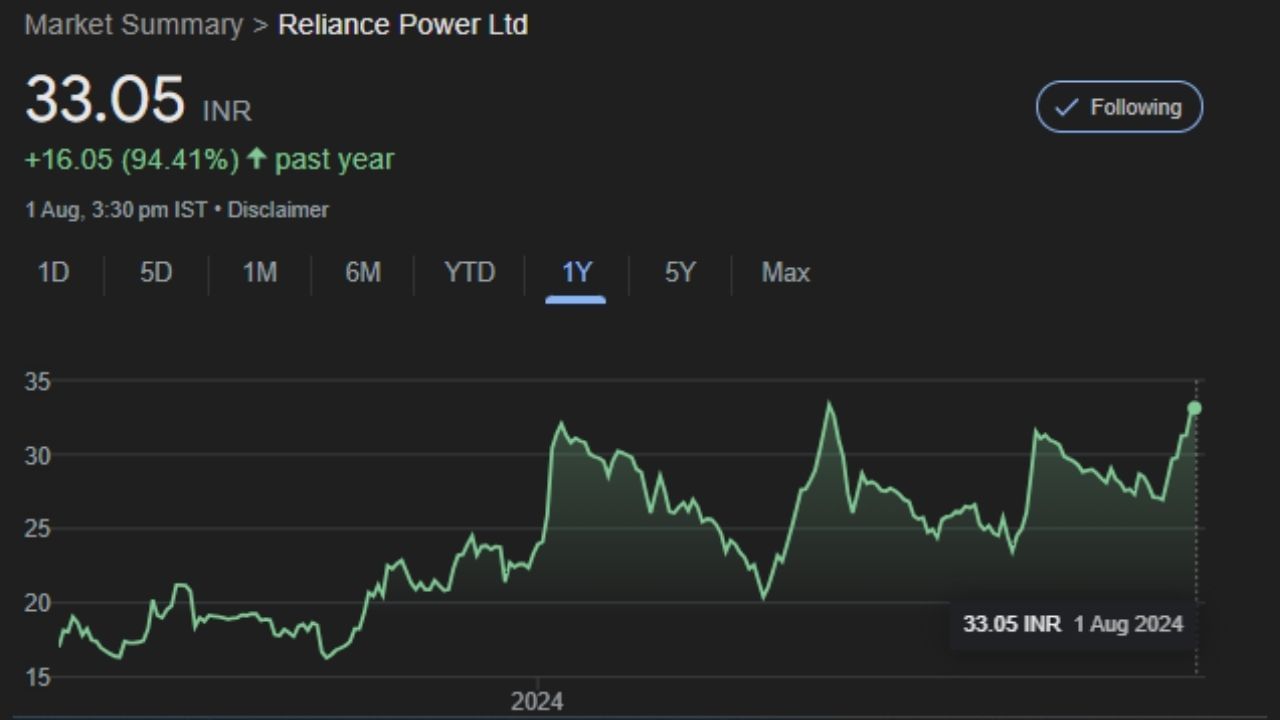Show the 5Y chart range
This screenshot has width=1280, height=720.
point(680,272)
